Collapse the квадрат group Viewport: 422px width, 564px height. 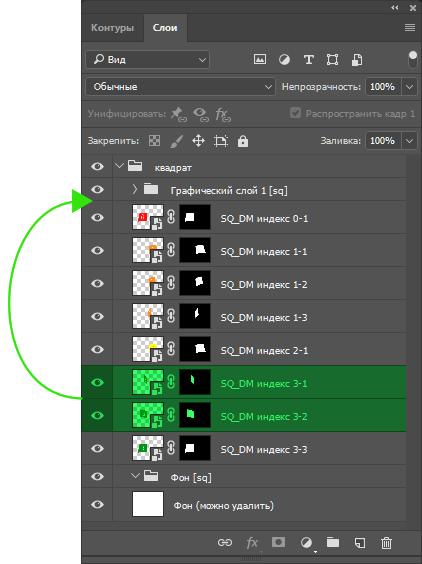(x=119, y=166)
